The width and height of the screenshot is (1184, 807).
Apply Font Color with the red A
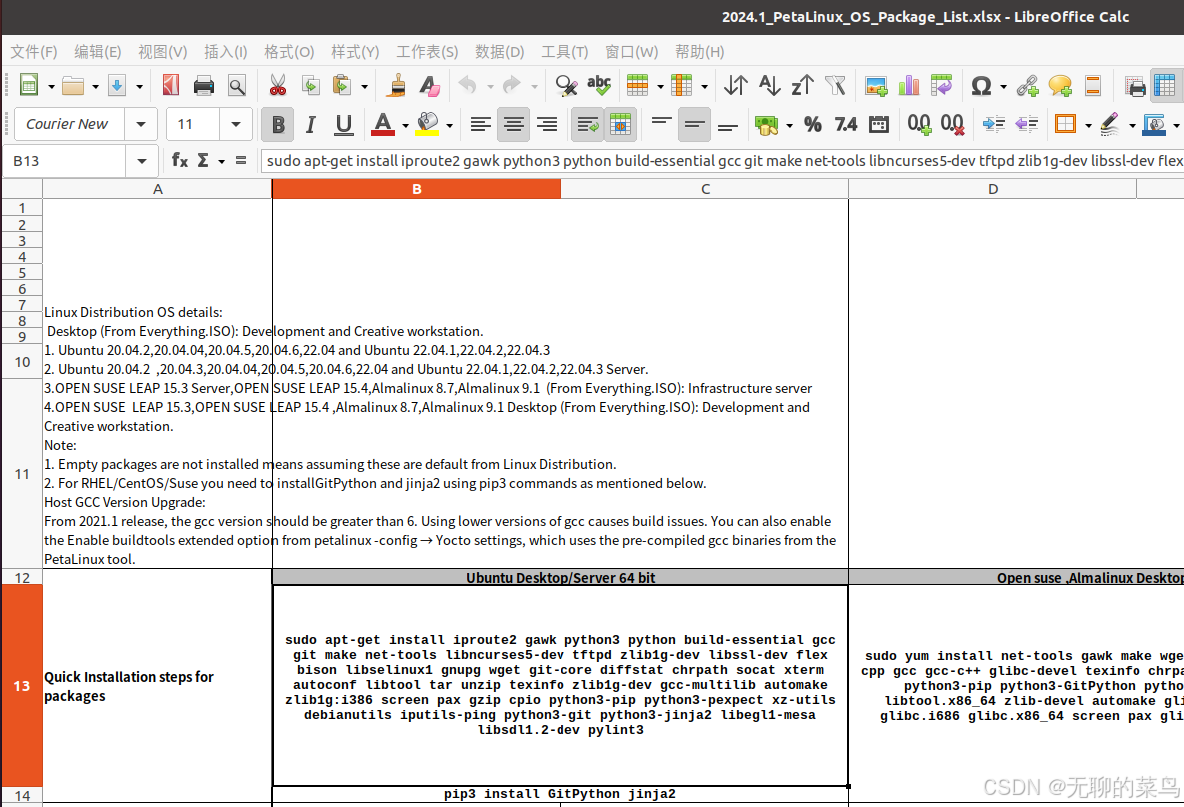(383, 125)
